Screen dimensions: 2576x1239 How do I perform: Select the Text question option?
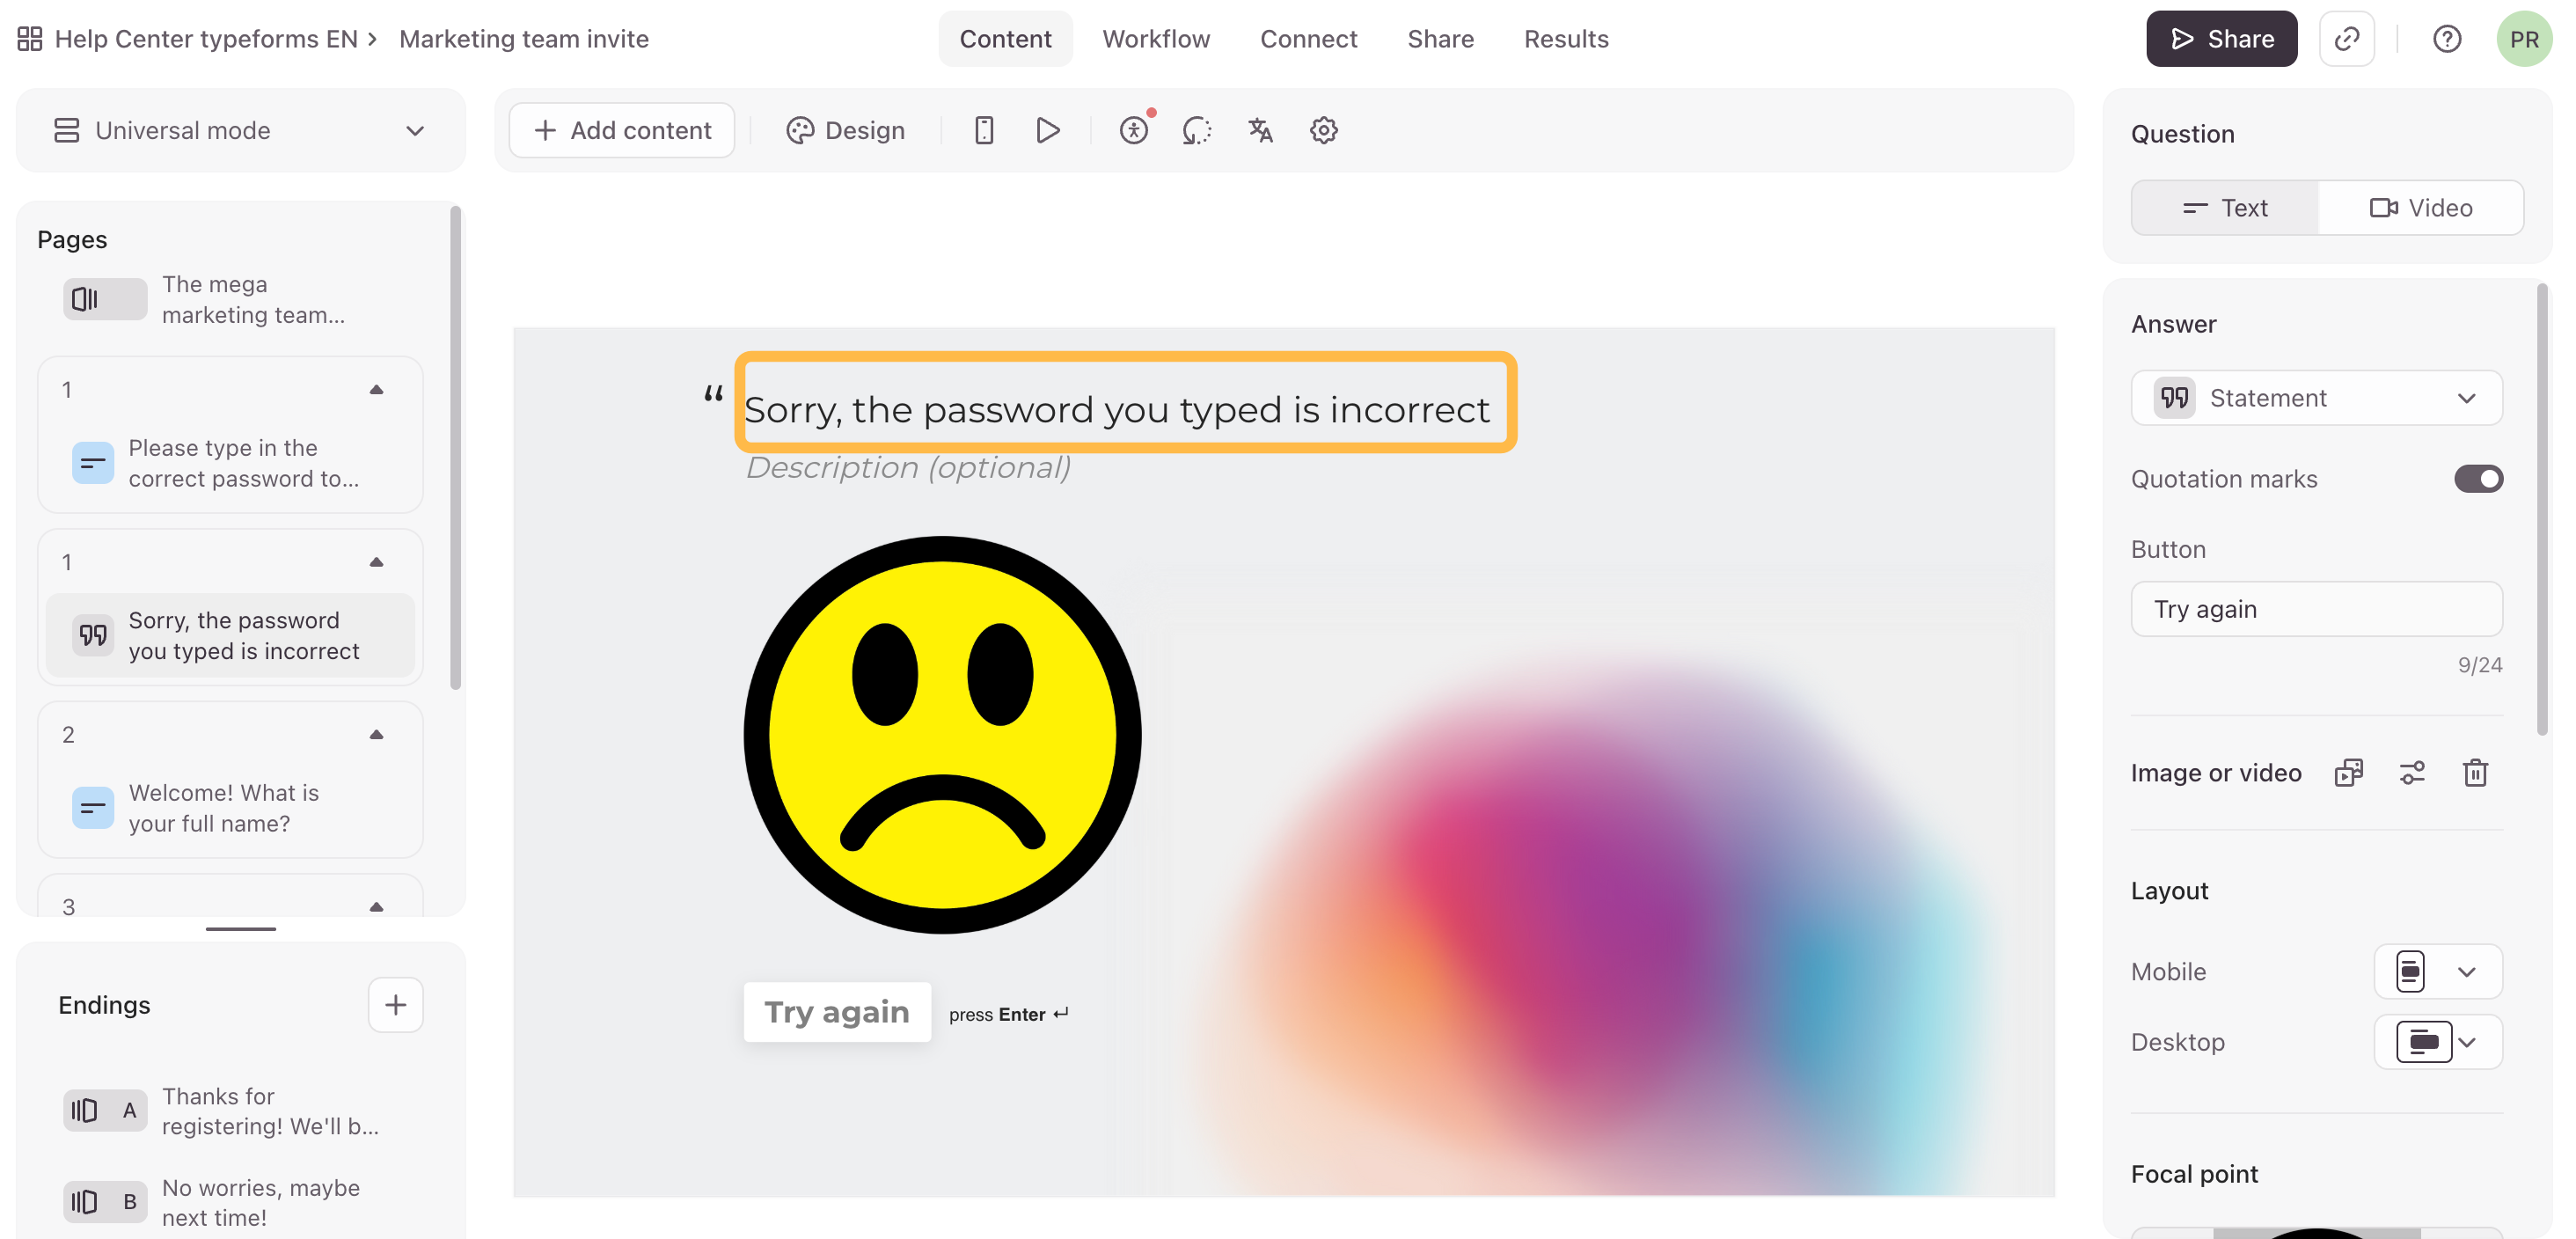point(2225,208)
